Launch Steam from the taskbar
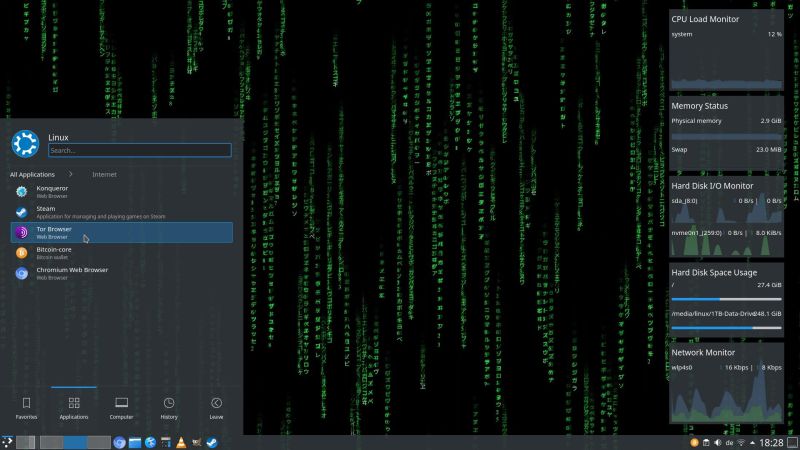The image size is (800, 450). click(212, 442)
